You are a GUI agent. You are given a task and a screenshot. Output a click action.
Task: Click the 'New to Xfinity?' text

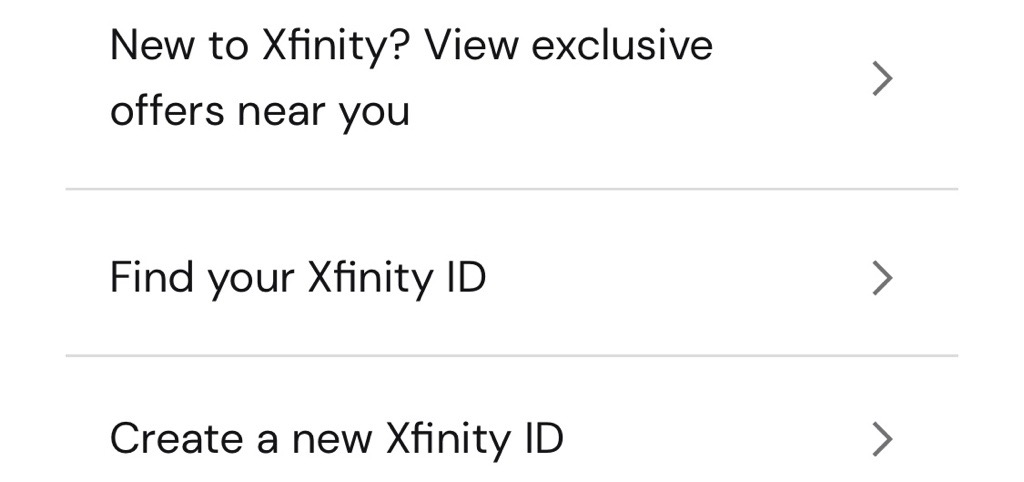(x=261, y=47)
